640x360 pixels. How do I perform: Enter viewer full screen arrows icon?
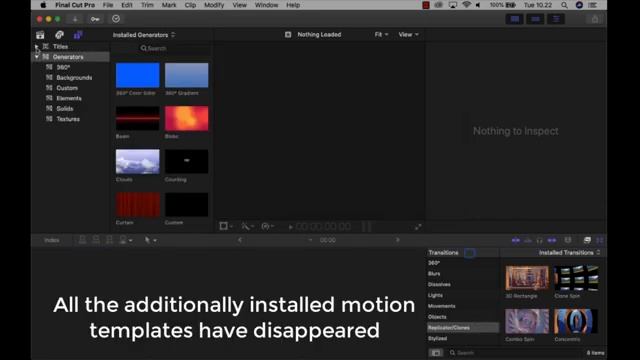point(418,227)
